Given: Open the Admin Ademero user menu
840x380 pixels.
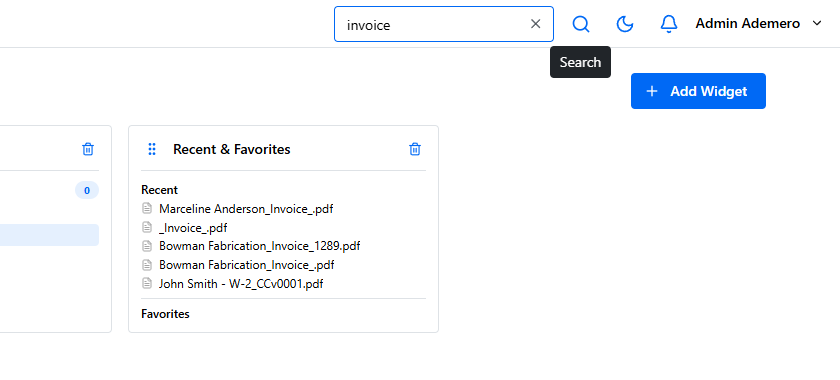Looking at the screenshot, I should (x=758, y=24).
